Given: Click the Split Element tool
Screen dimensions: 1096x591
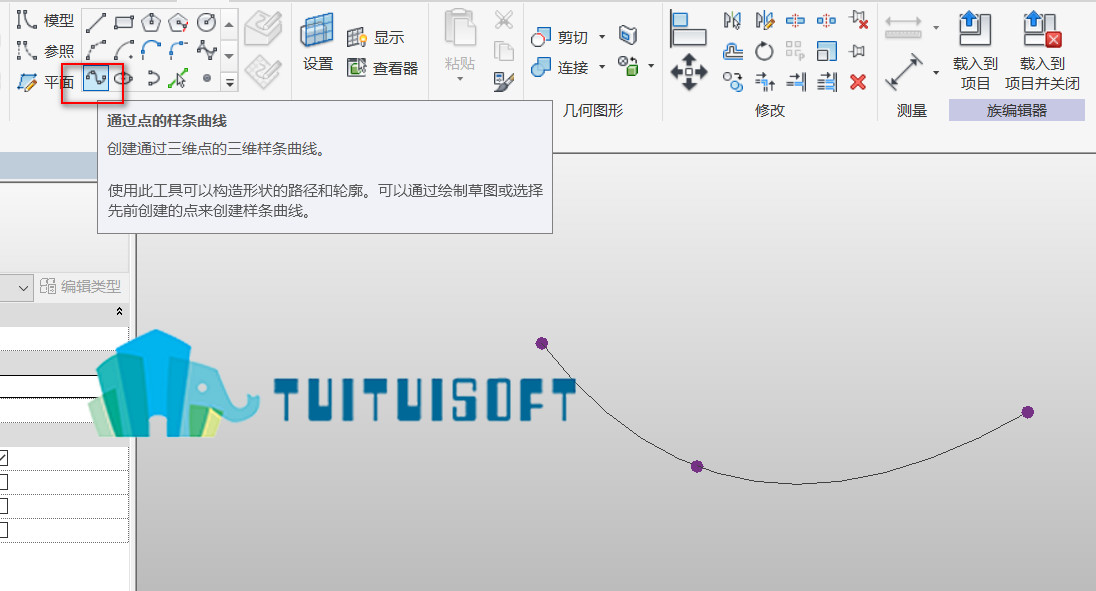Looking at the screenshot, I should (795, 20).
